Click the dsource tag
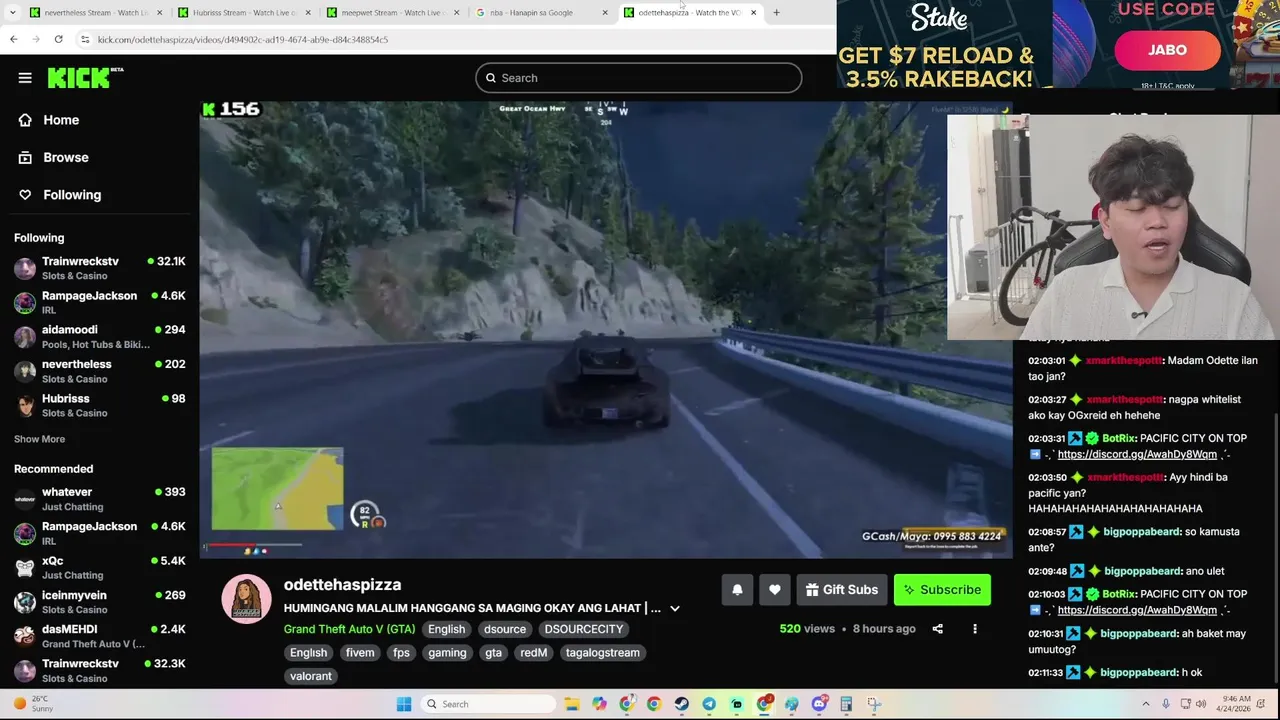1280x720 pixels. tap(504, 629)
